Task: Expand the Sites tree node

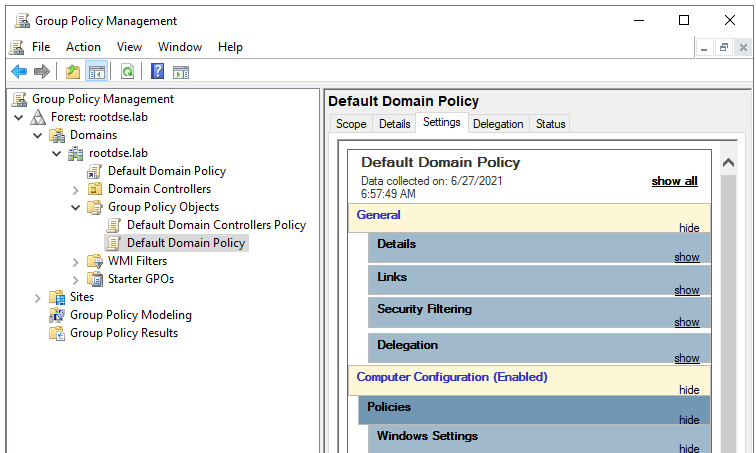Action: 38,298
